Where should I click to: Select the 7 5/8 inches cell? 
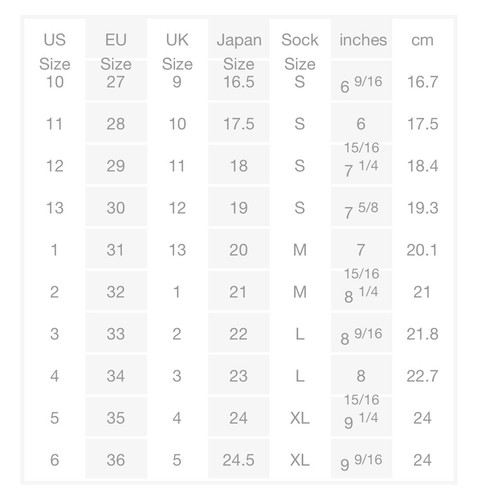[x=361, y=210]
